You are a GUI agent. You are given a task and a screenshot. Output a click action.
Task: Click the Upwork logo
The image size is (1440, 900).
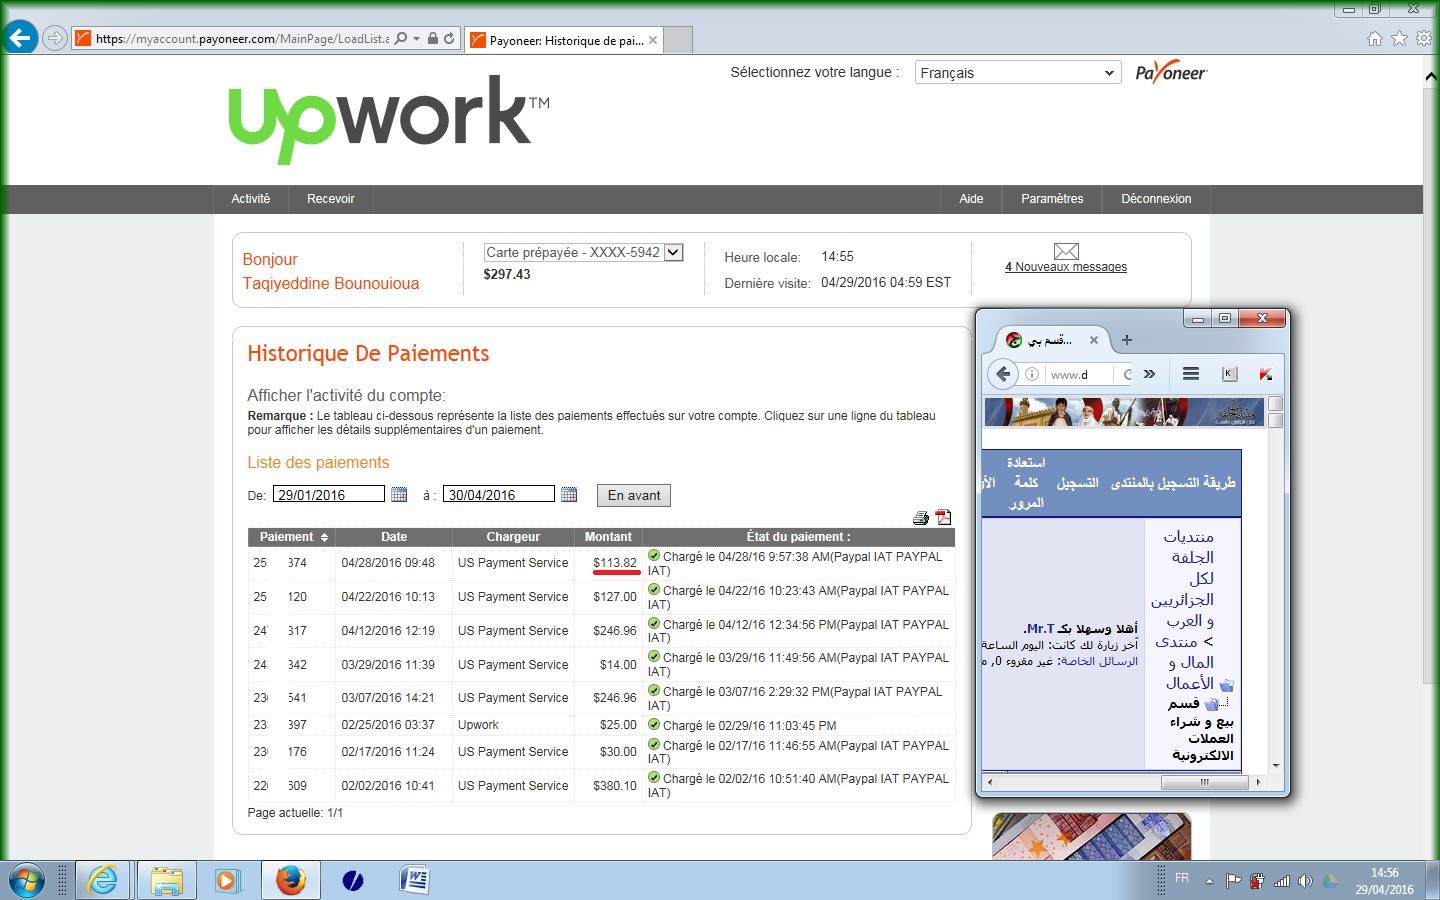click(x=389, y=119)
